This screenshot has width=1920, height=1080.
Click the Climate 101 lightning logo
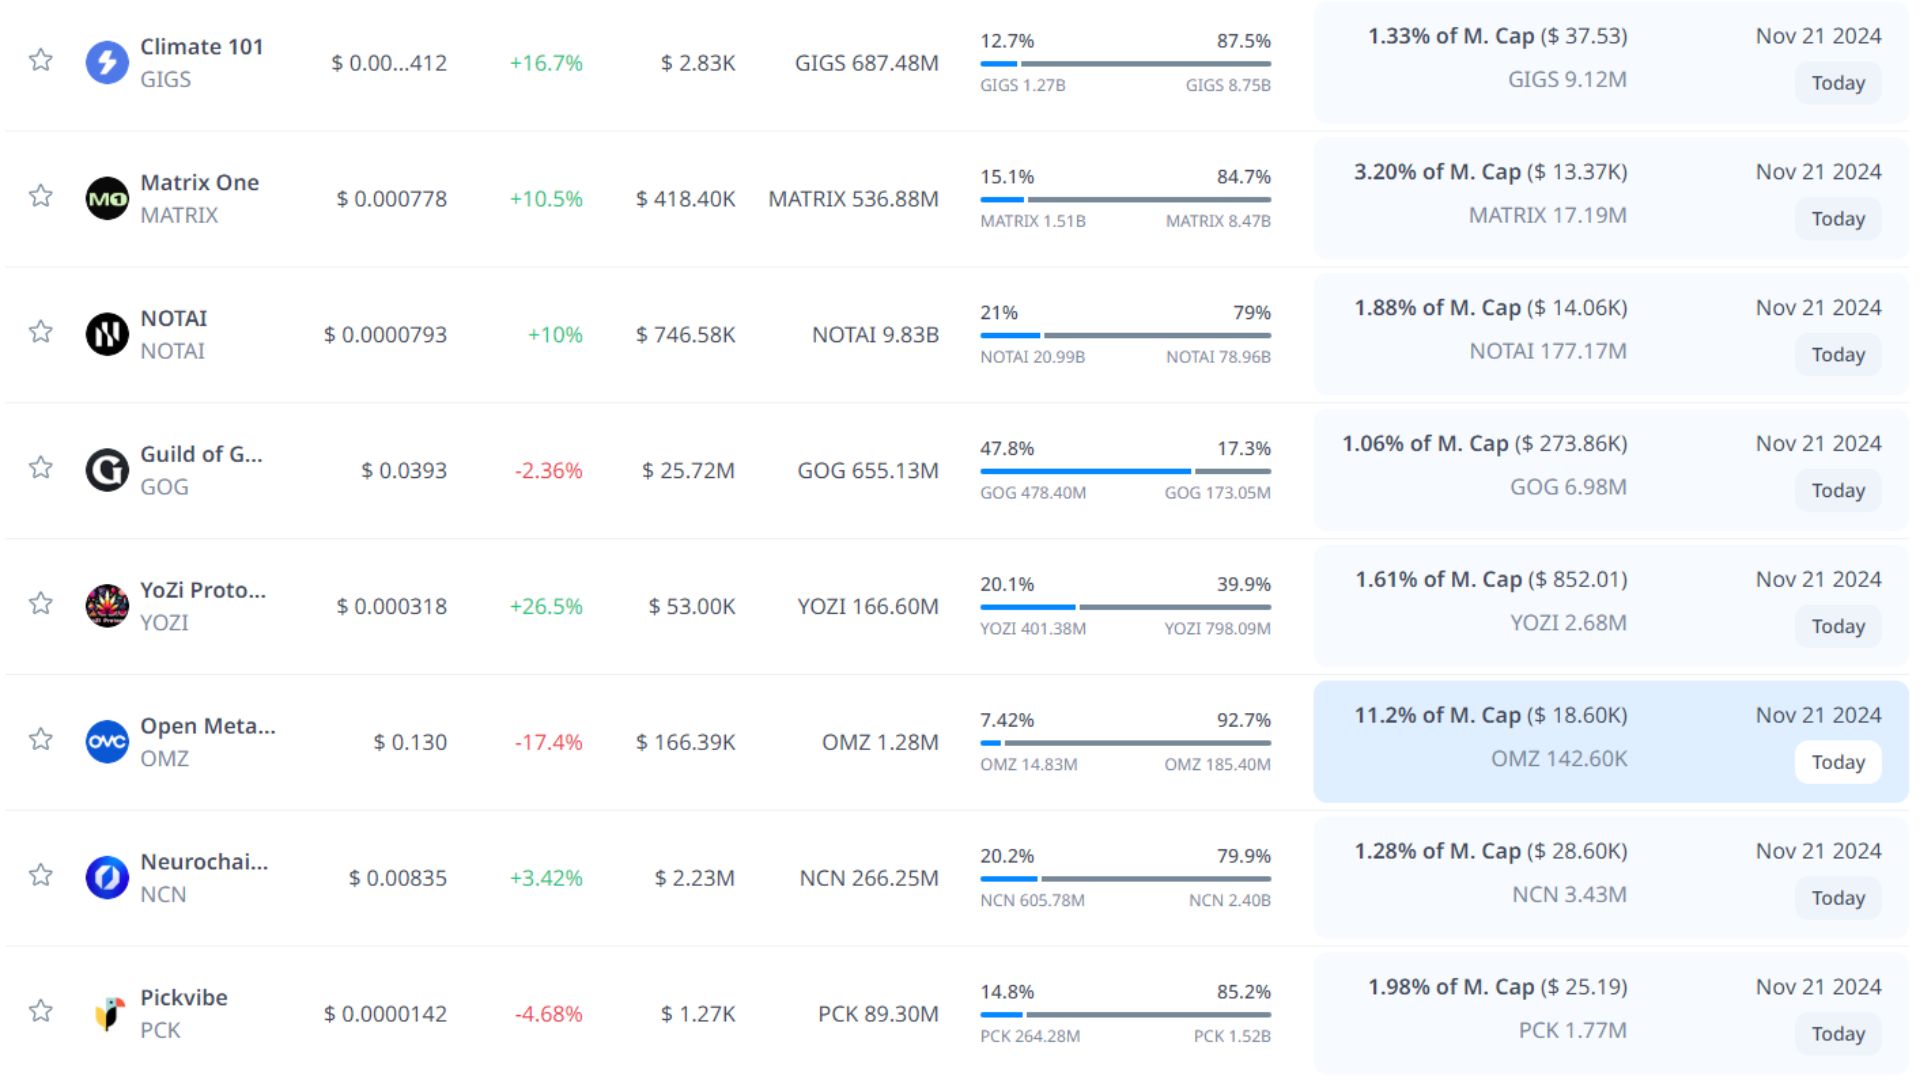click(107, 62)
